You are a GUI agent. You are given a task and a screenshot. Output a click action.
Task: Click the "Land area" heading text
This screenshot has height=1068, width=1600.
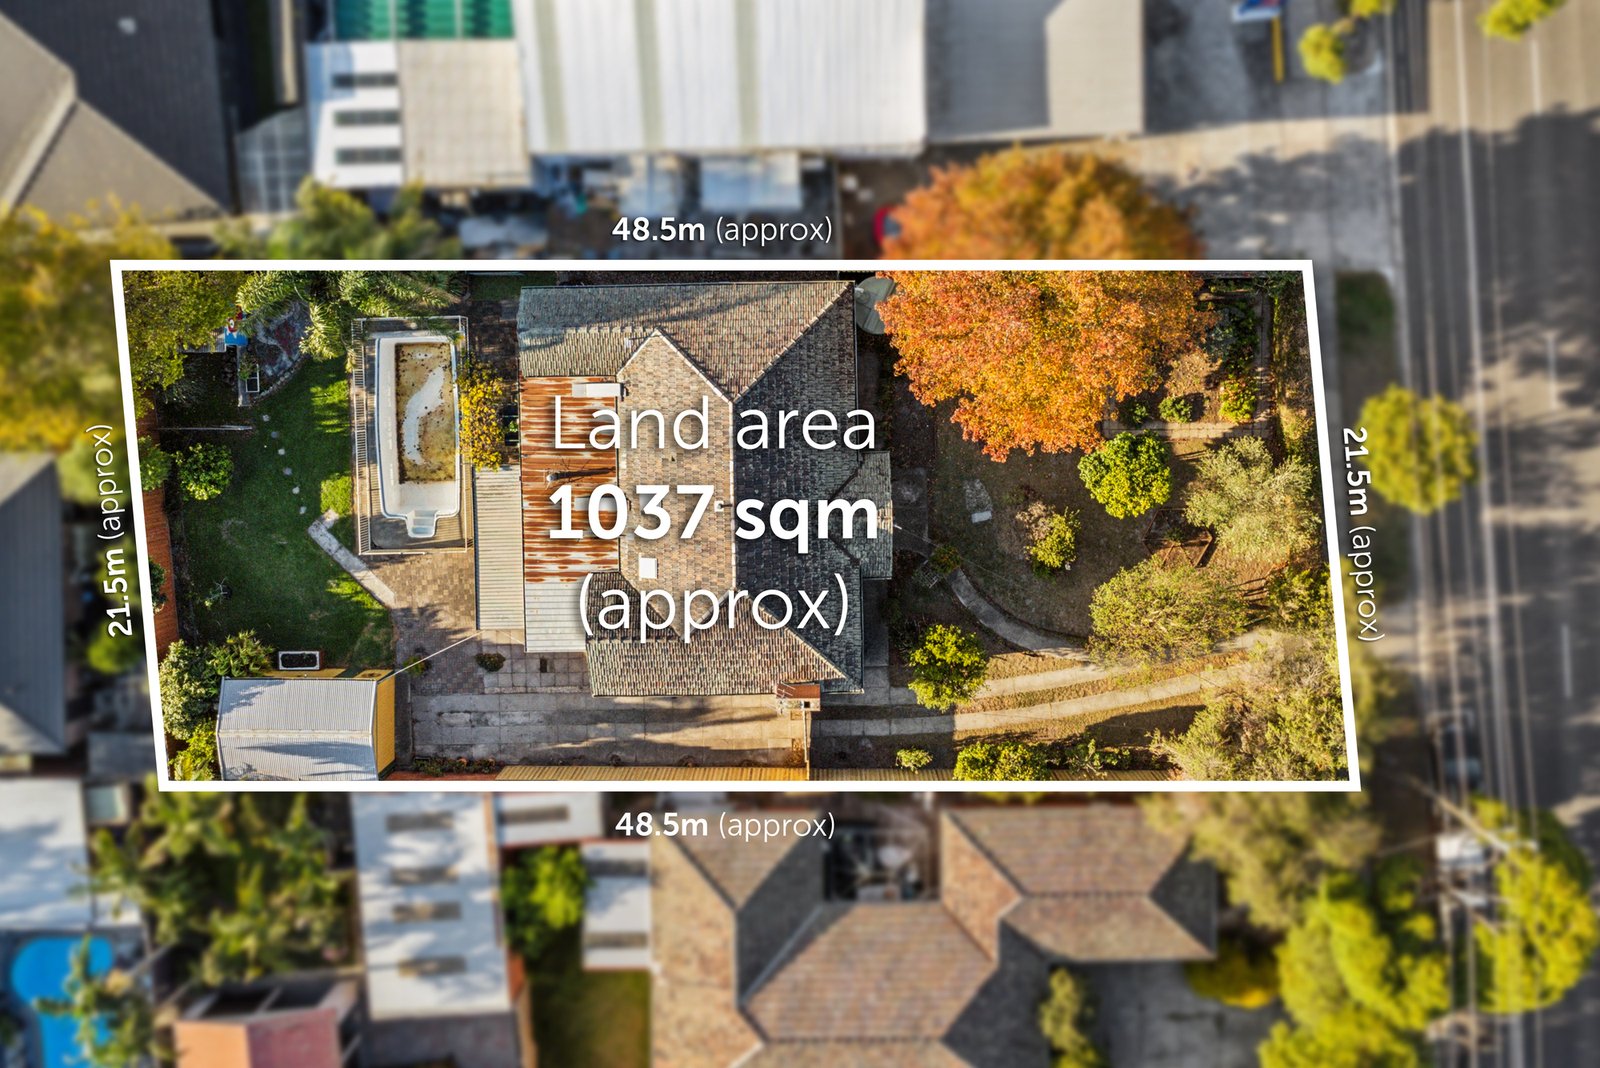pyautogui.click(x=714, y=424)
